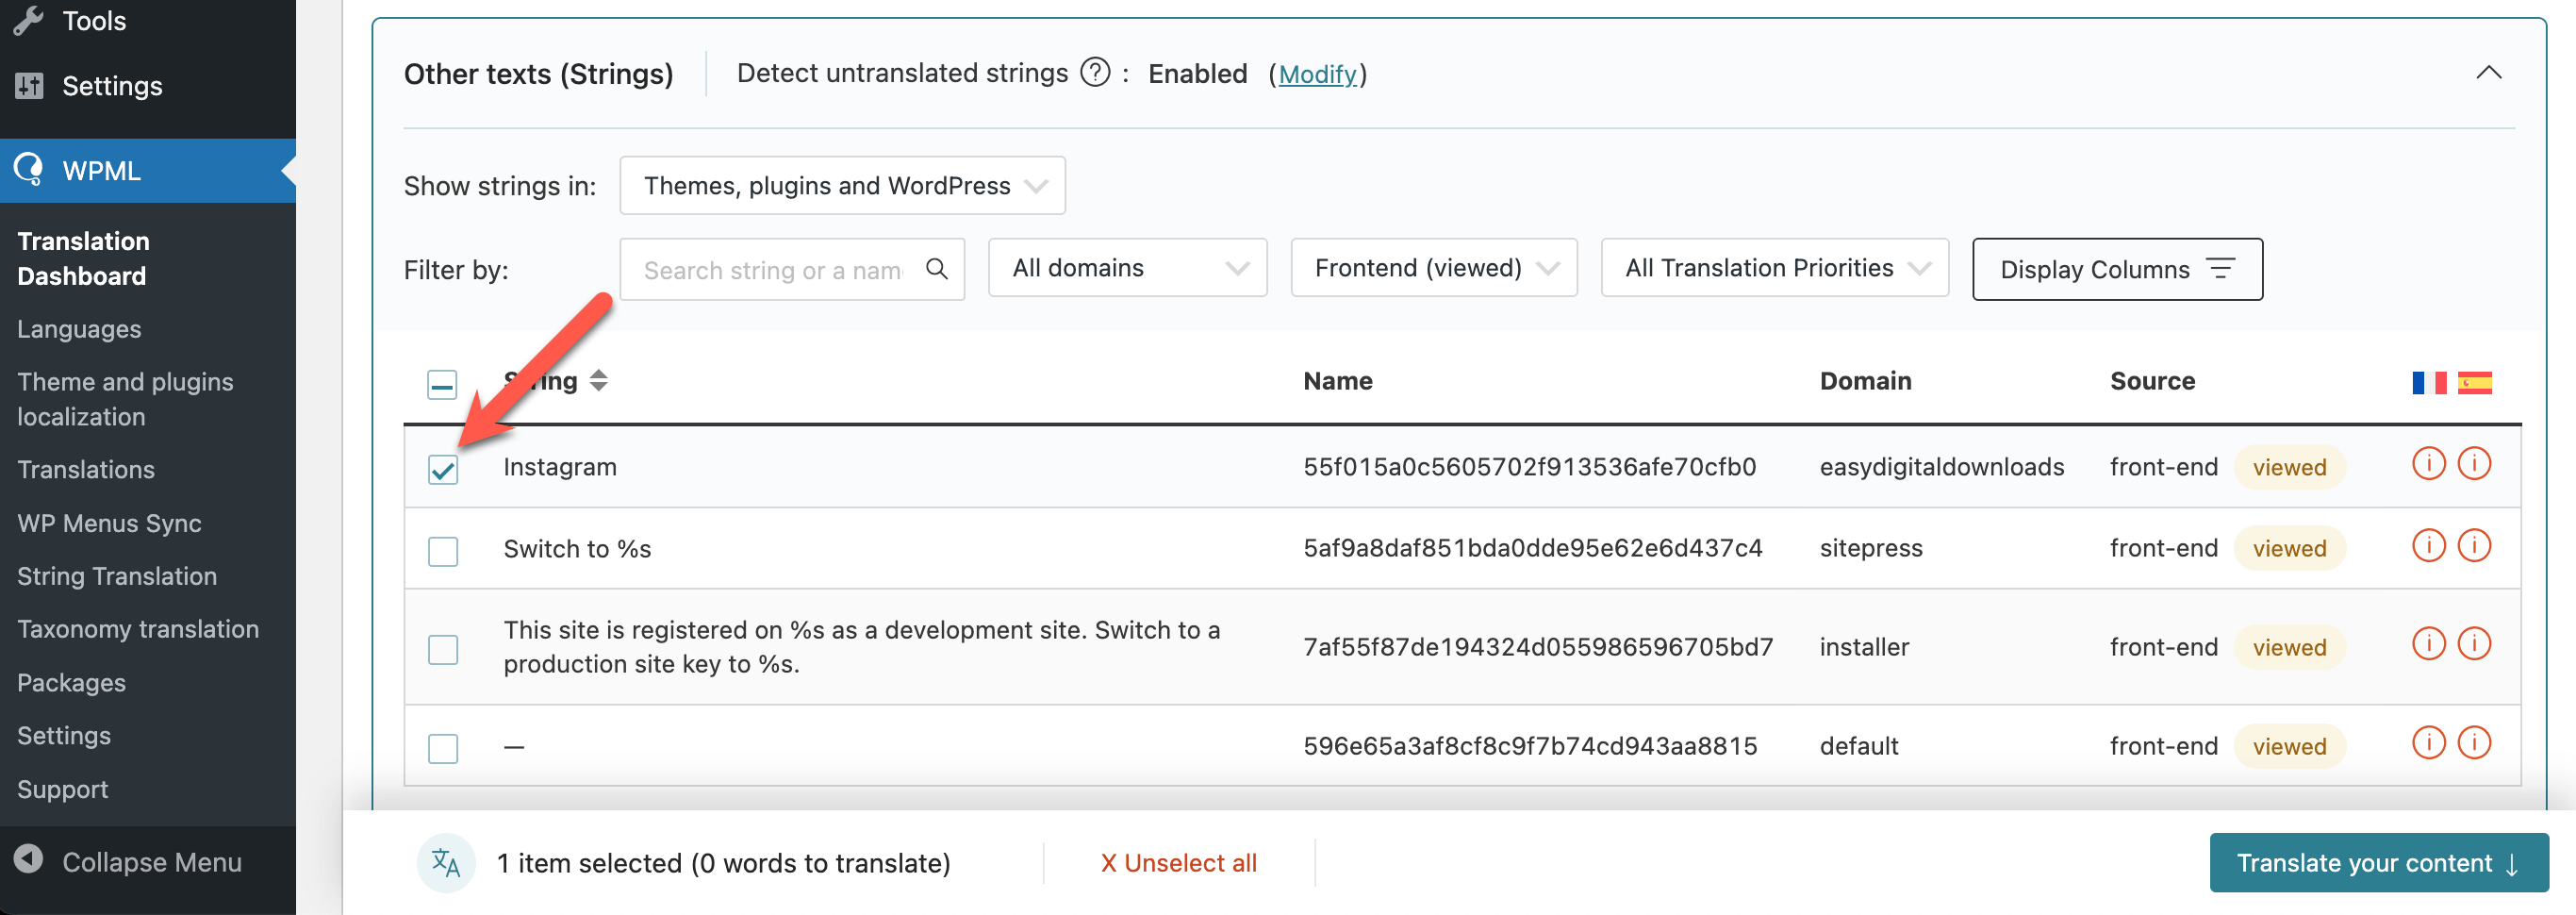Open String Translation in the WPML menu
This screenshot has height=915, width=2576.
click(x=117, y=576)
